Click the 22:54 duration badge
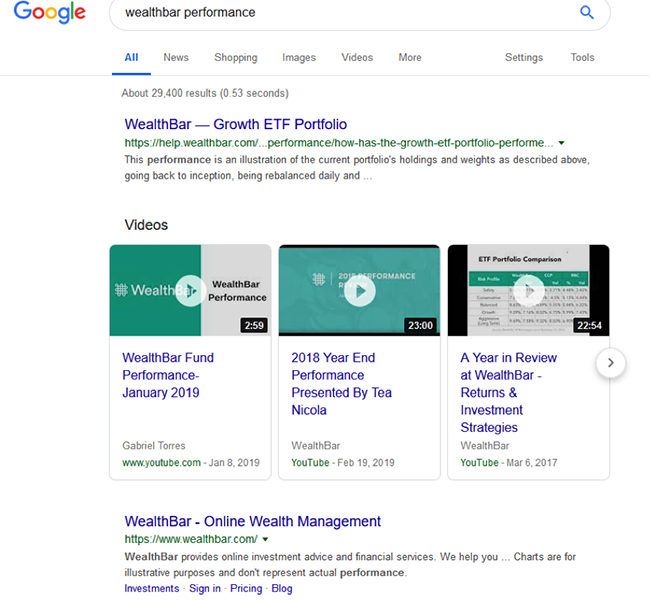Image resolution: width=650 pixels, height=600 pixels. point(589,326)
